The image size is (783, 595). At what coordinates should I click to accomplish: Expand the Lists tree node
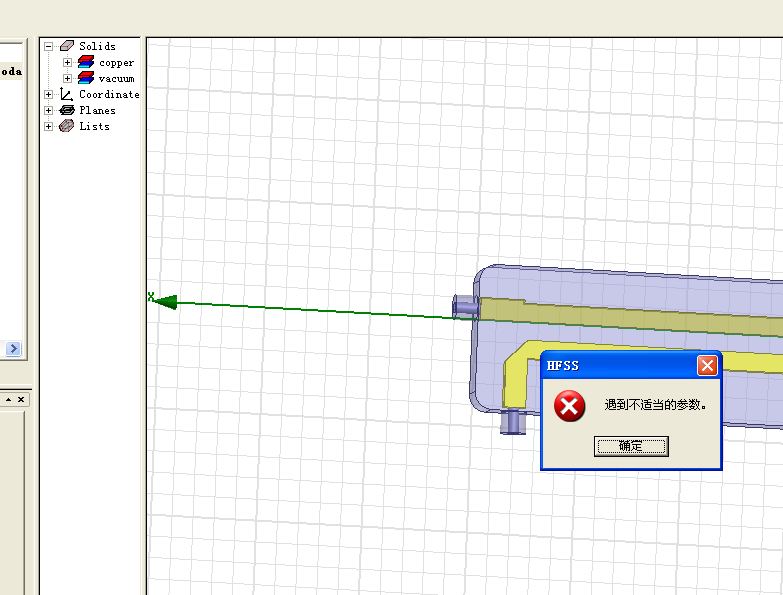(x=48, y=126)
